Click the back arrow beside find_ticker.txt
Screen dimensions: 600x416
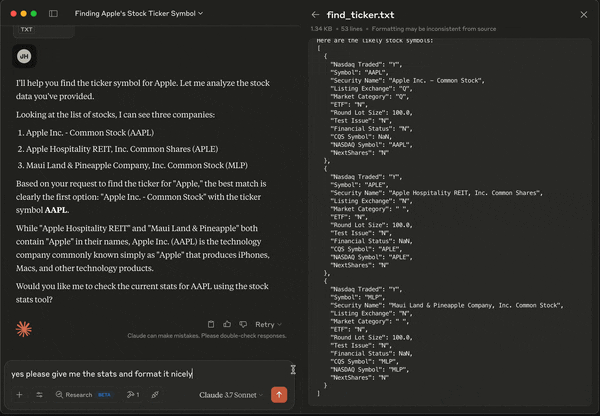pos(315,15)
